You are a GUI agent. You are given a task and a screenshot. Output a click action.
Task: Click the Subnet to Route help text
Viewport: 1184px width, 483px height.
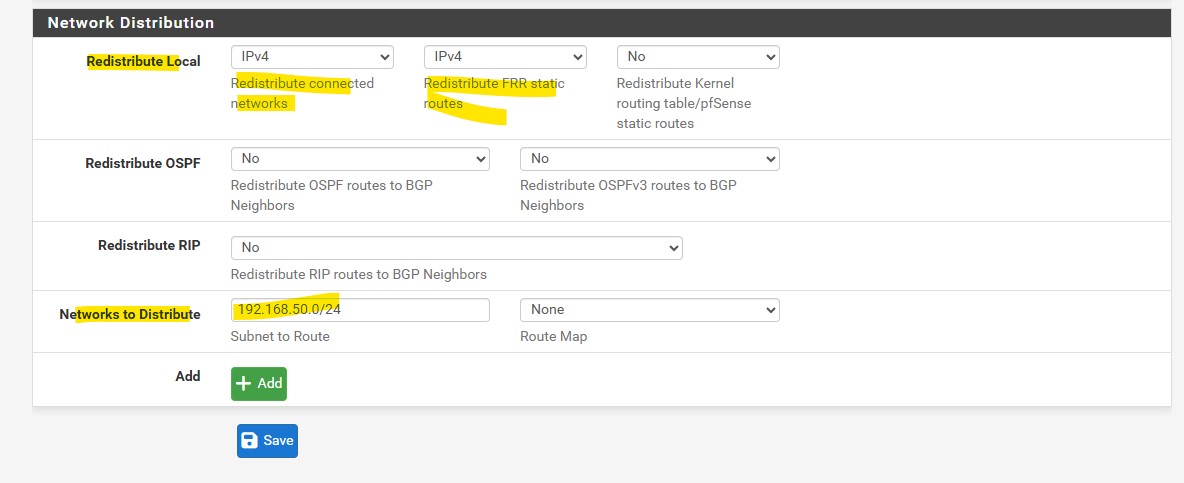pos(280,337)
